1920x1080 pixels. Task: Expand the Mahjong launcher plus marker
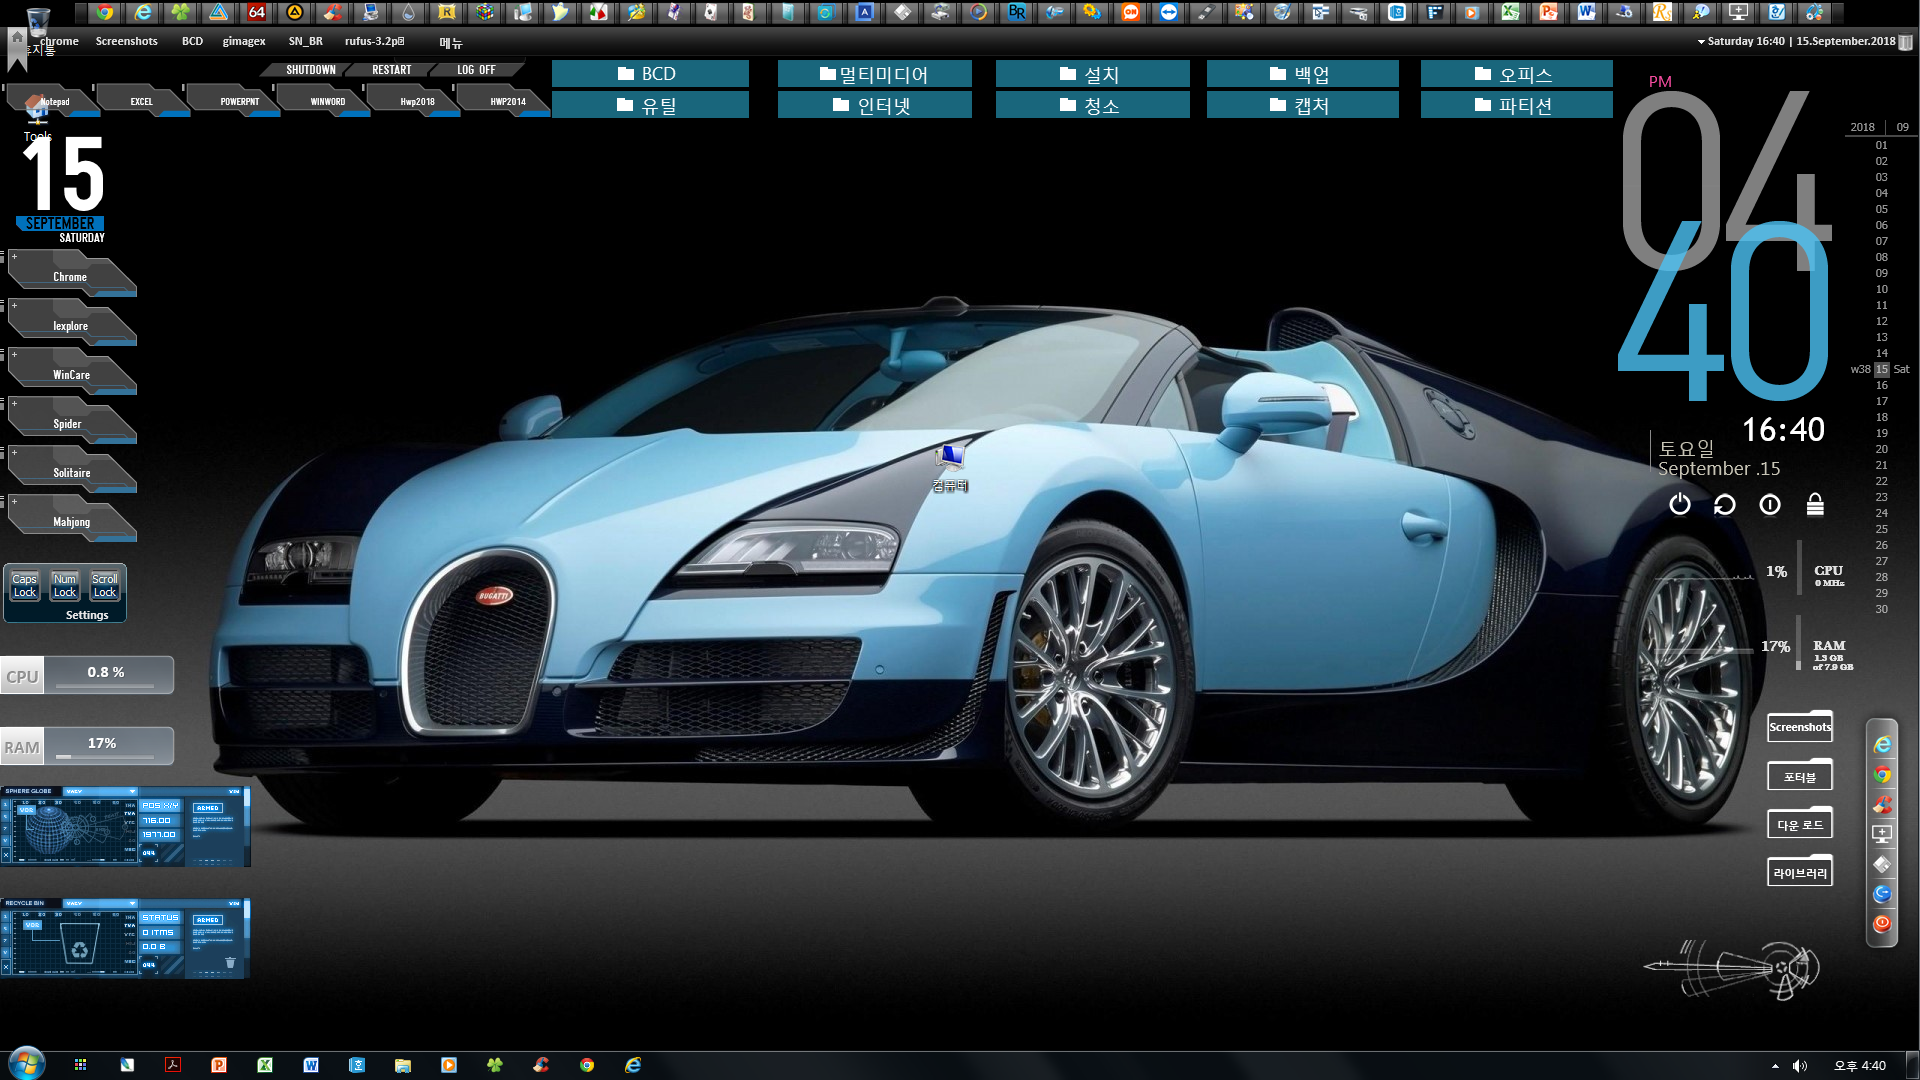click(14, 501)
